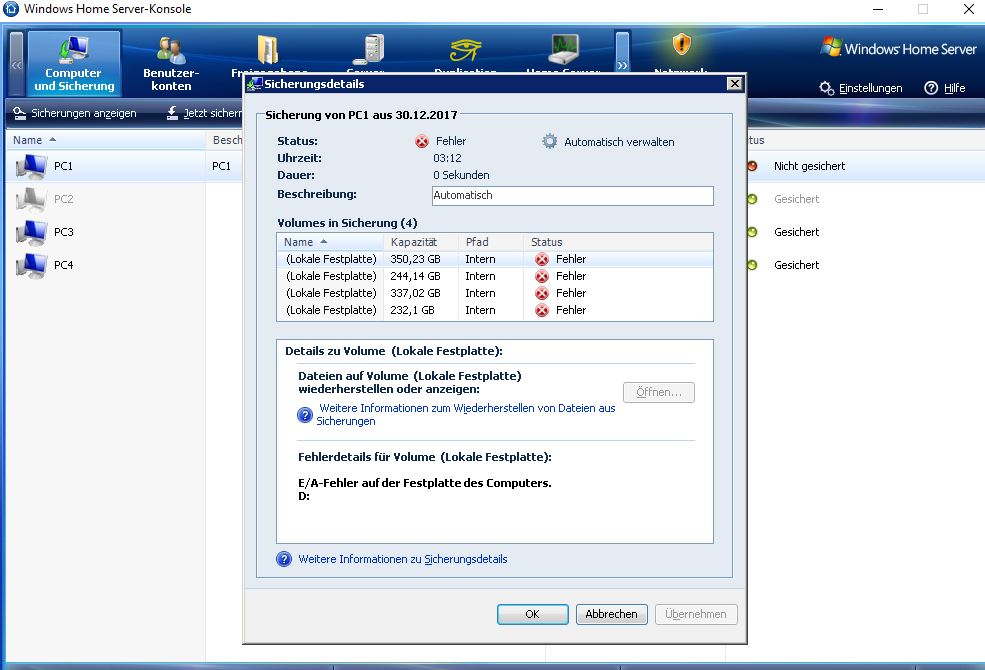The image size is (985, 670).
Task: Select the "232,1 GB" capacity cell
Action: tap(412, 310)
